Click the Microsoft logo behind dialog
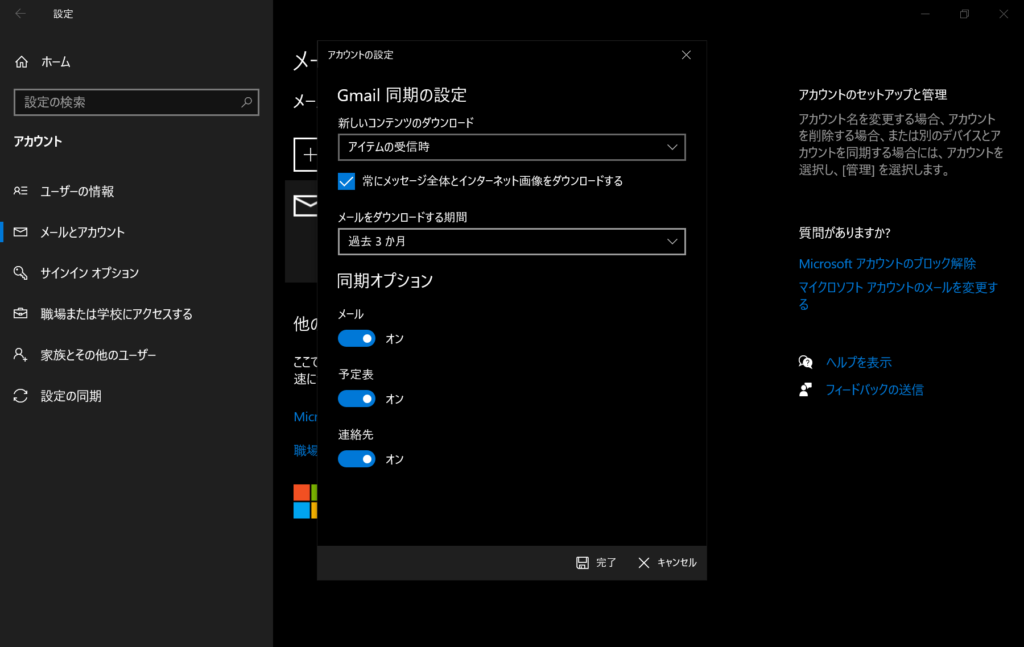 (306, 501)
